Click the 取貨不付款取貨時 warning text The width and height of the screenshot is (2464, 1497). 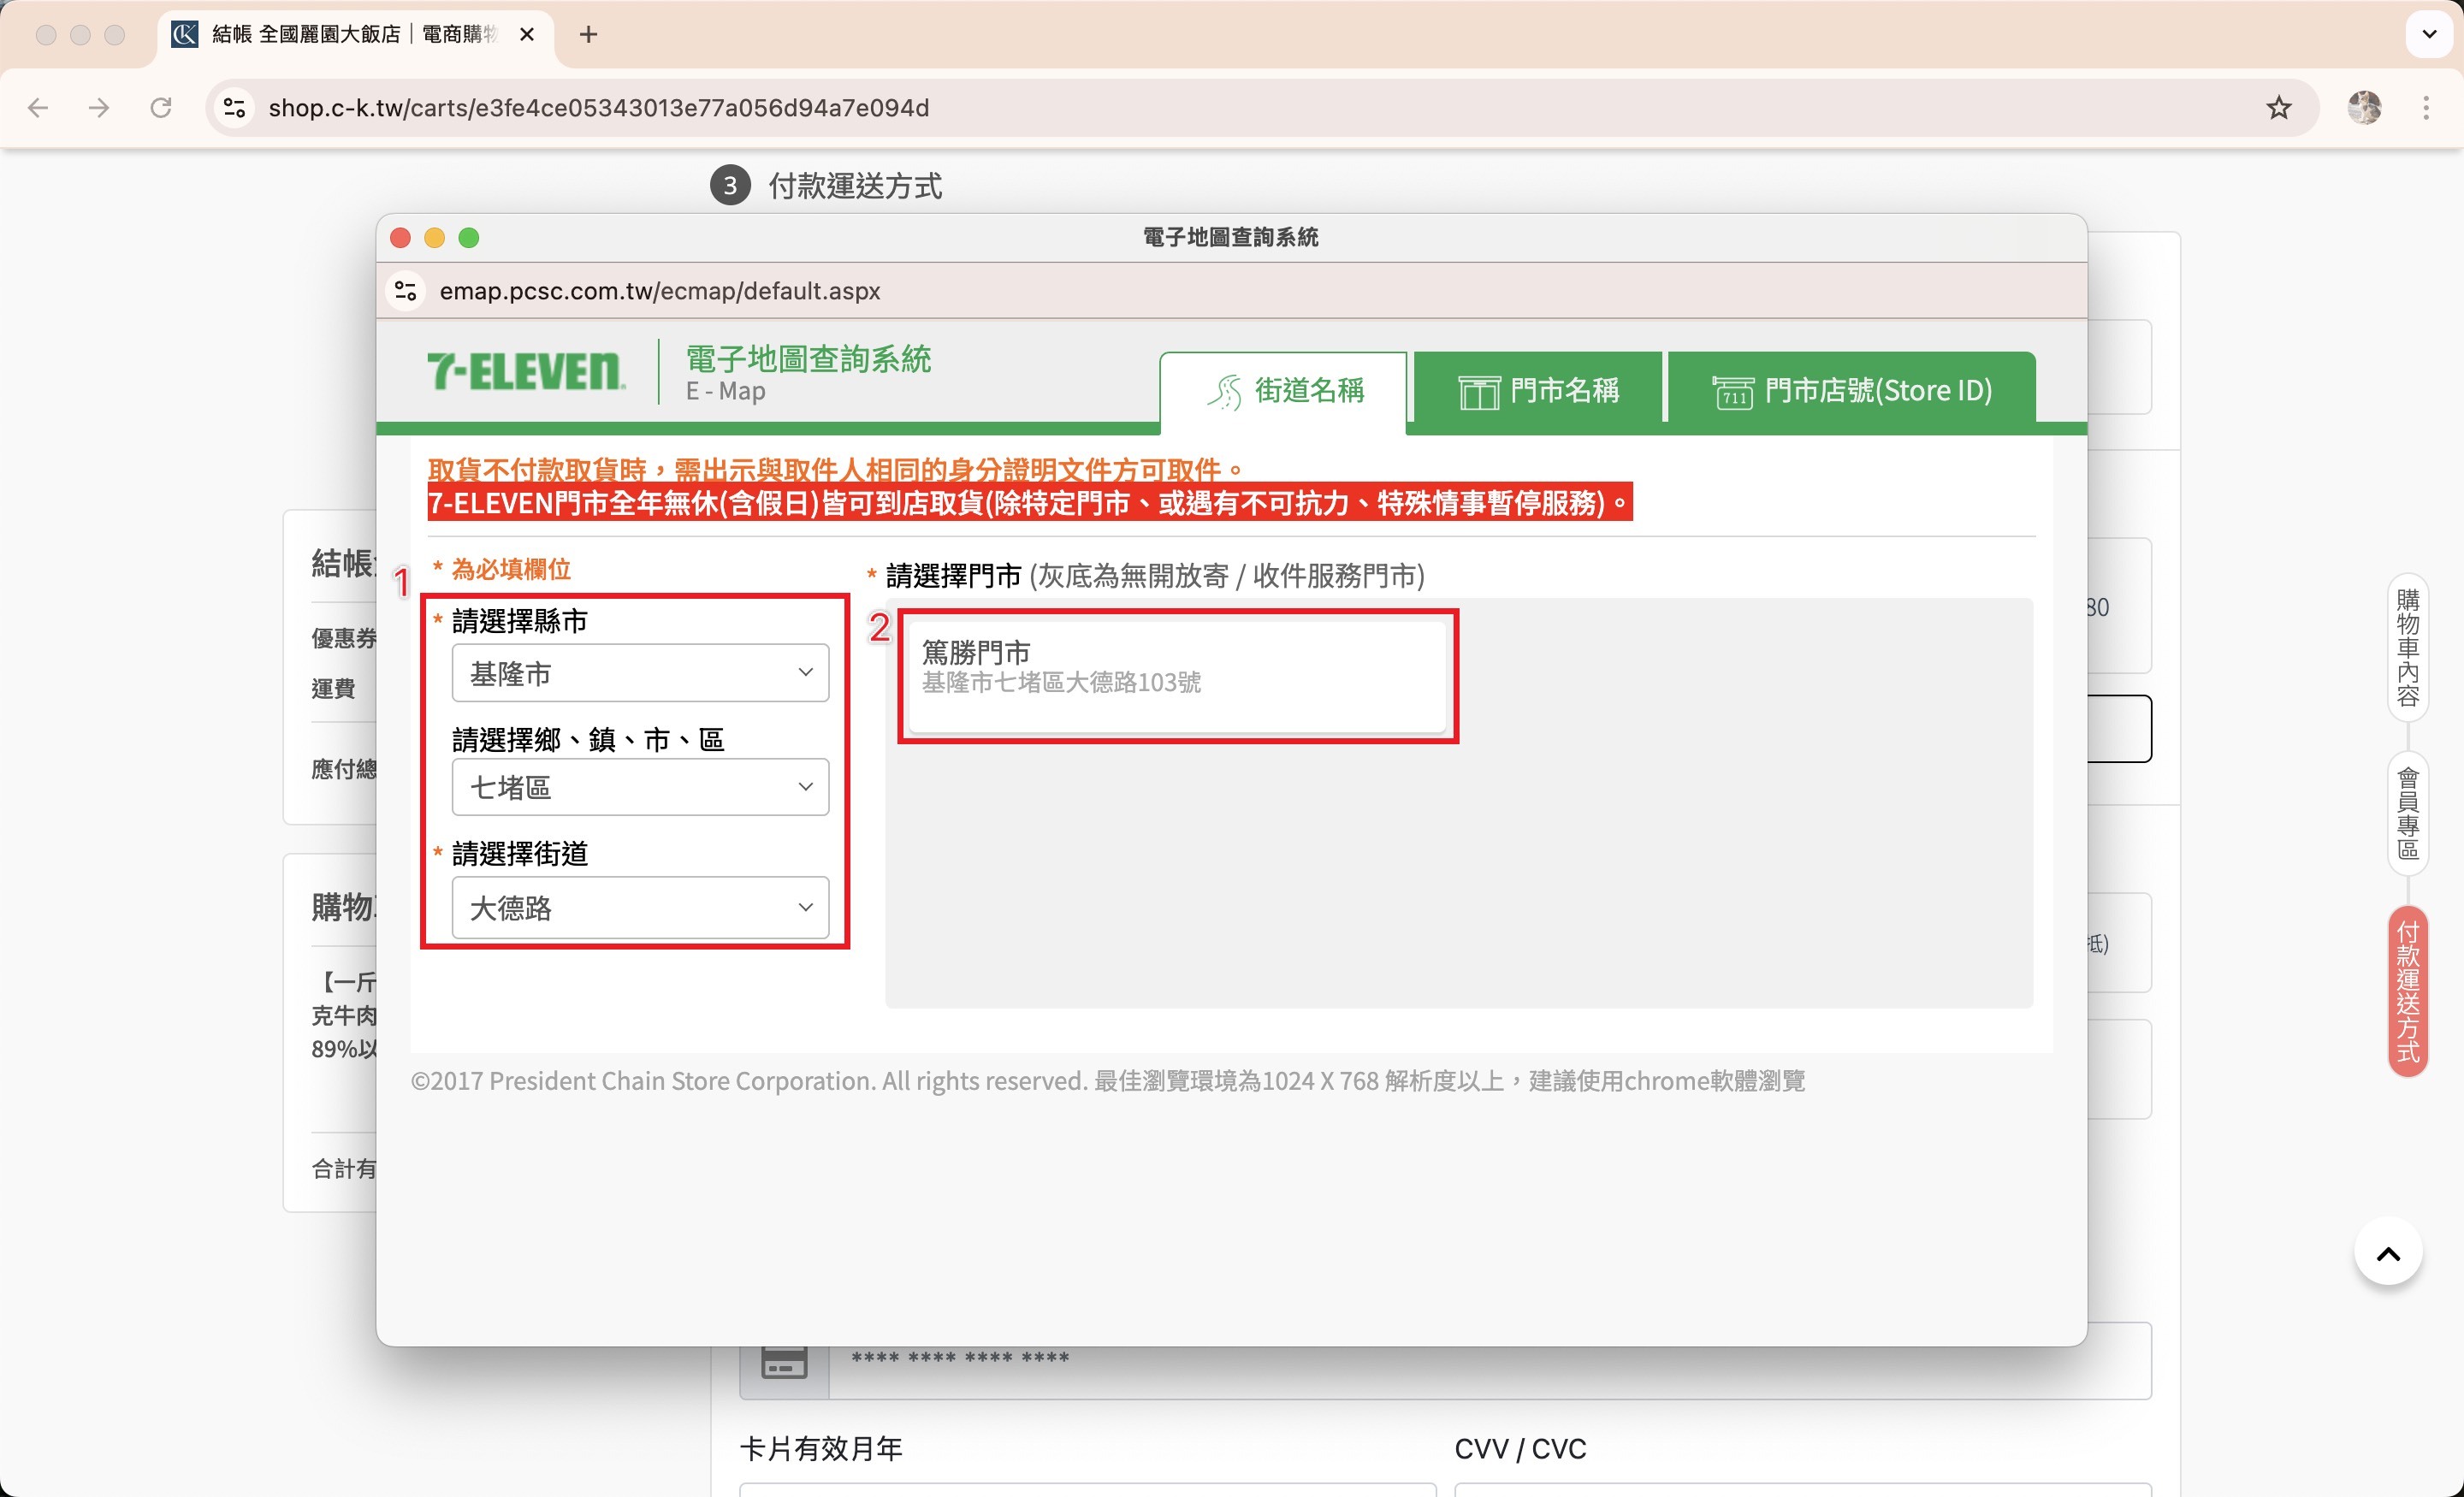click(835, 468)
